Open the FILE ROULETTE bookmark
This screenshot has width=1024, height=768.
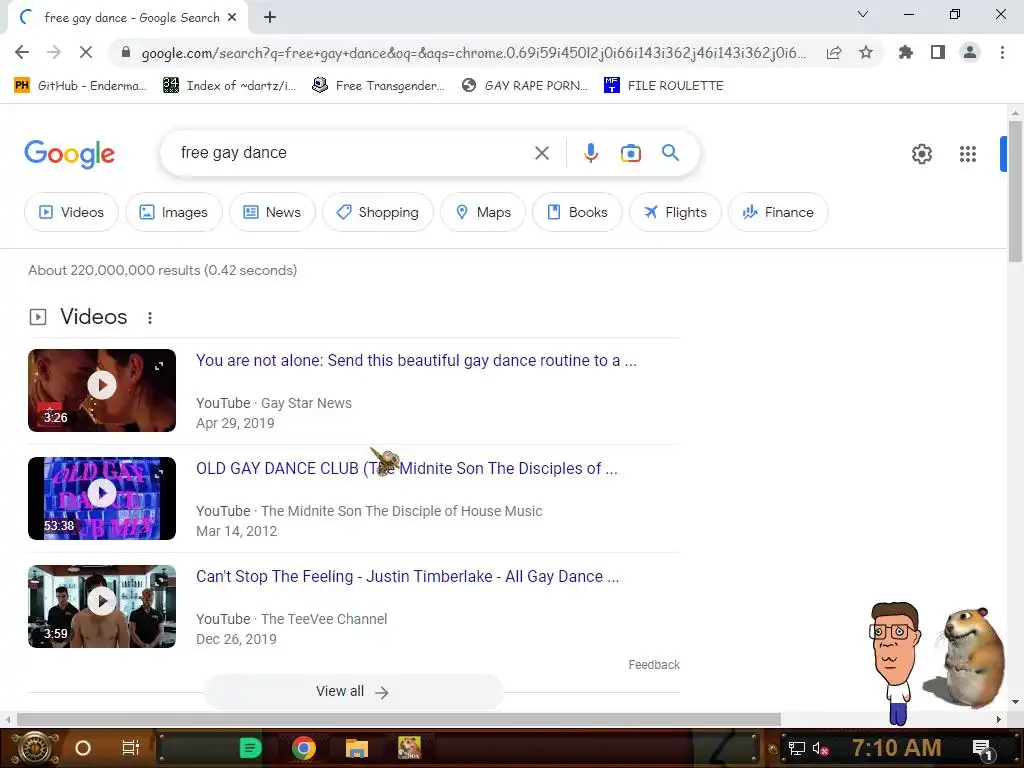point(664,86)
